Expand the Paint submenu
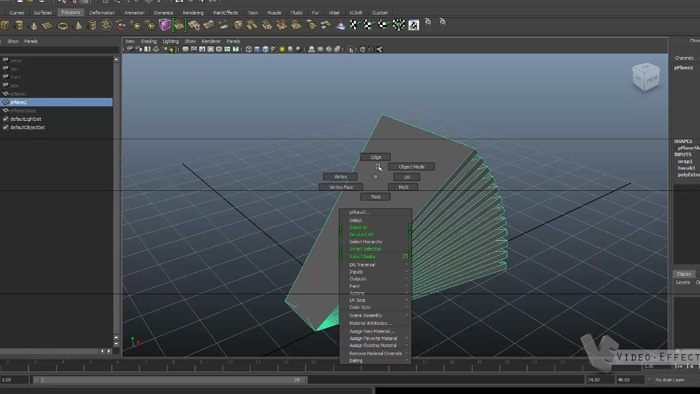This screenshot has width=700, height=394. [375, 286]
